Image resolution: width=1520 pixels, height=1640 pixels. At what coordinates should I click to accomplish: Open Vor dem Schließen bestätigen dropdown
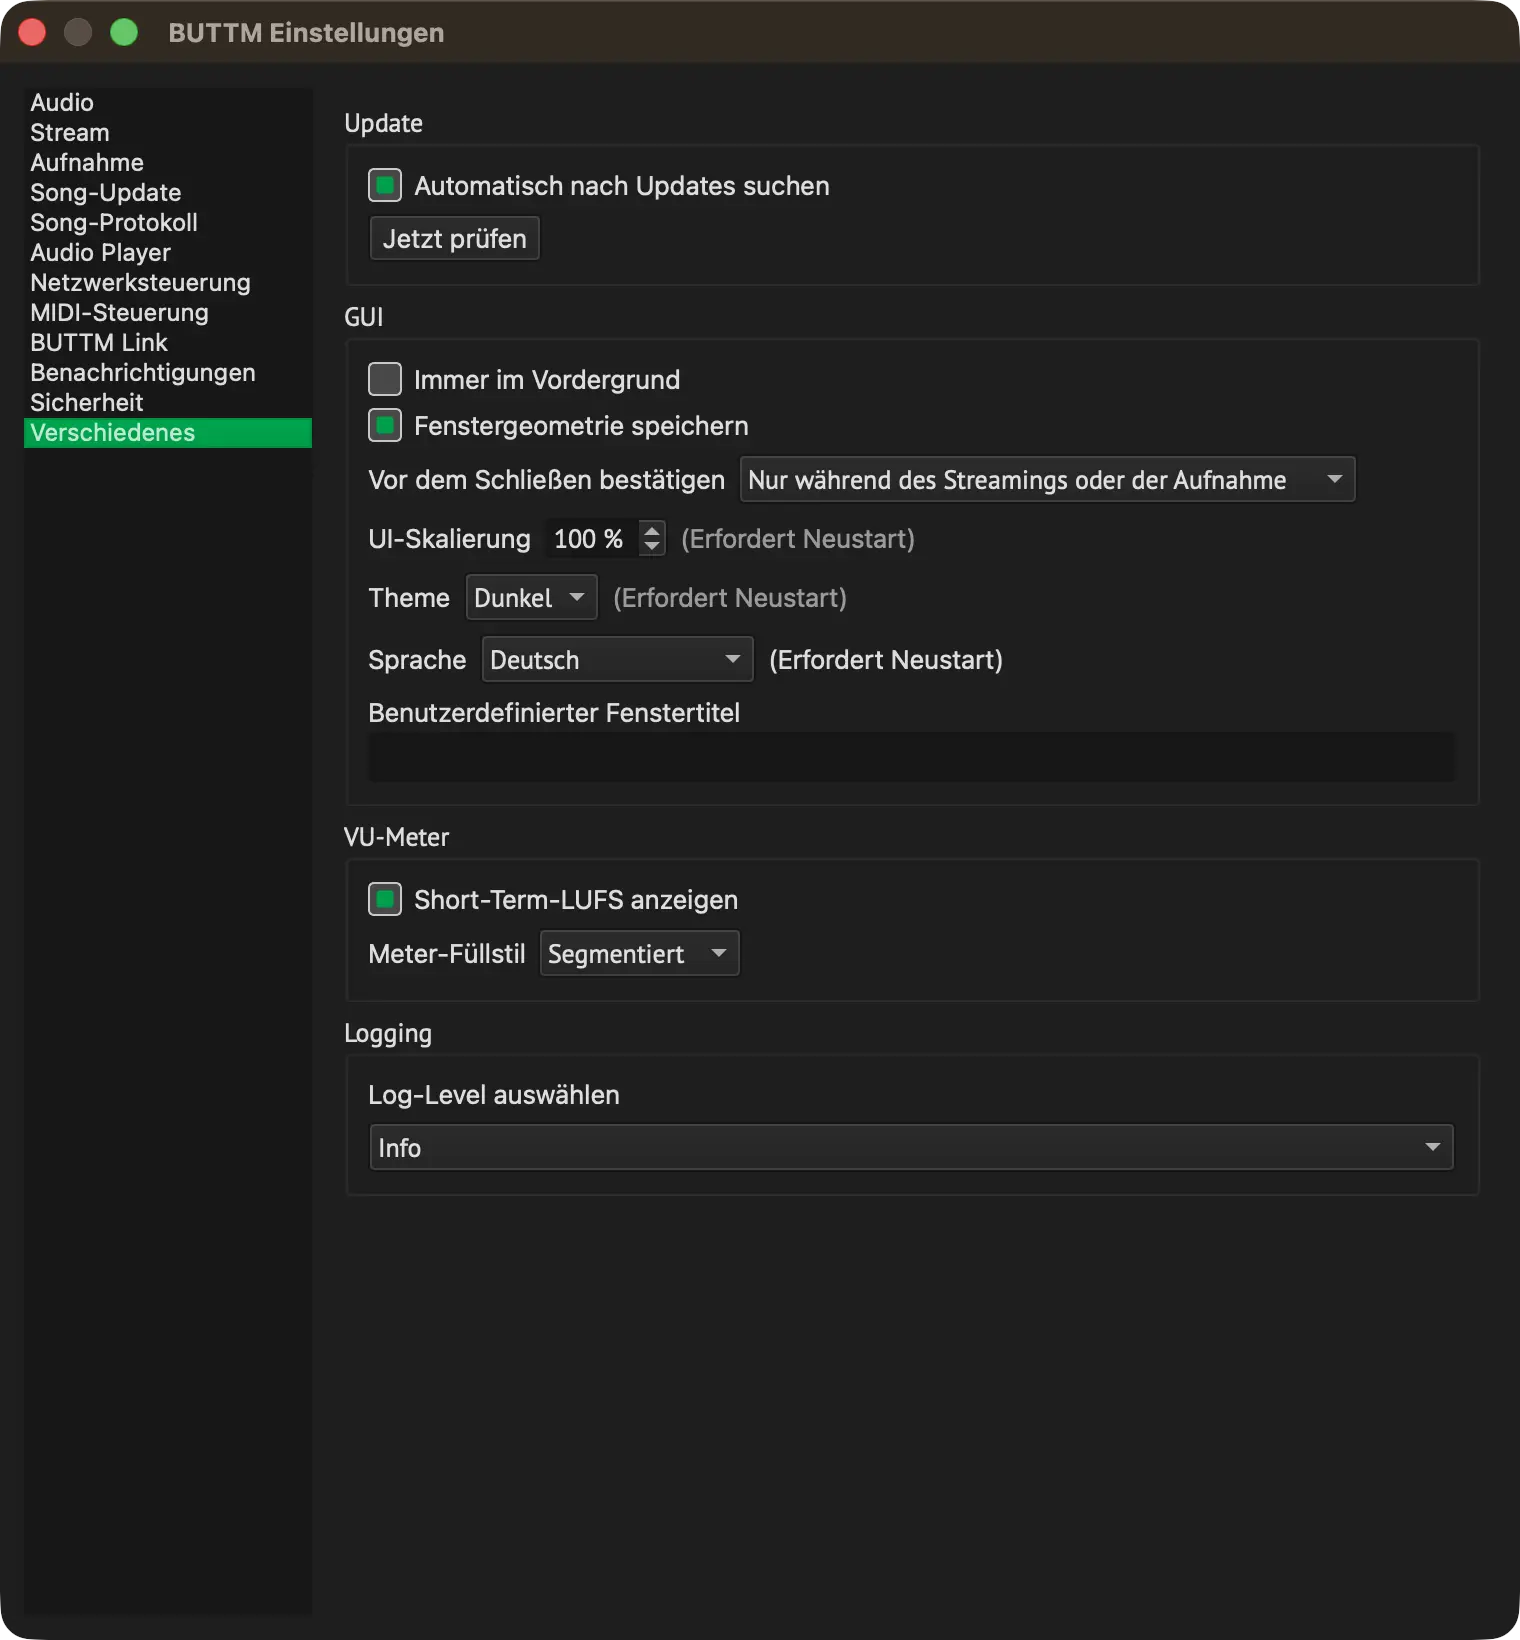coord(1047,480)
